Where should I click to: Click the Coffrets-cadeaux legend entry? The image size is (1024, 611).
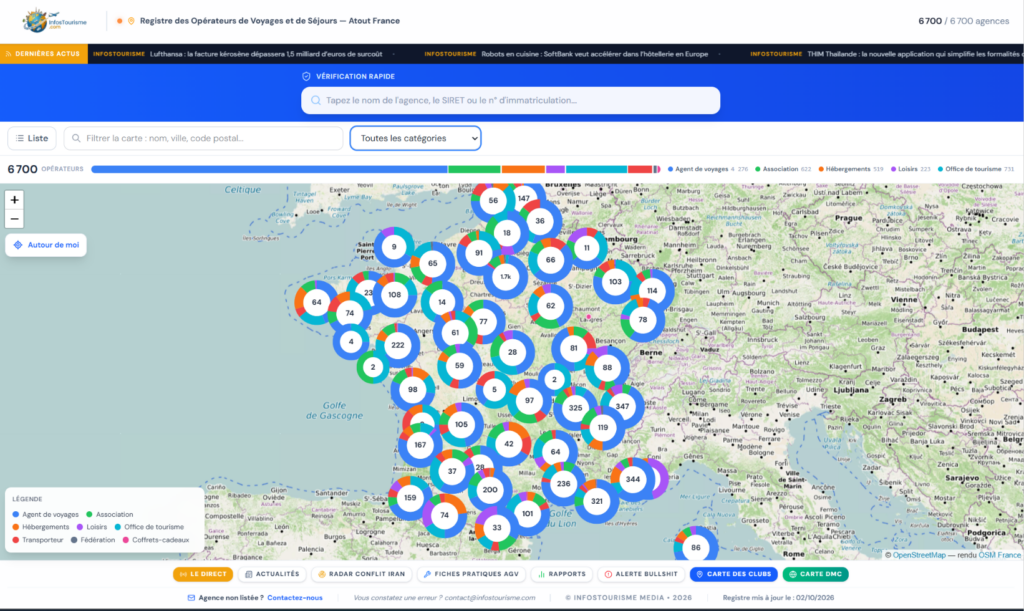tap(155, 540)
